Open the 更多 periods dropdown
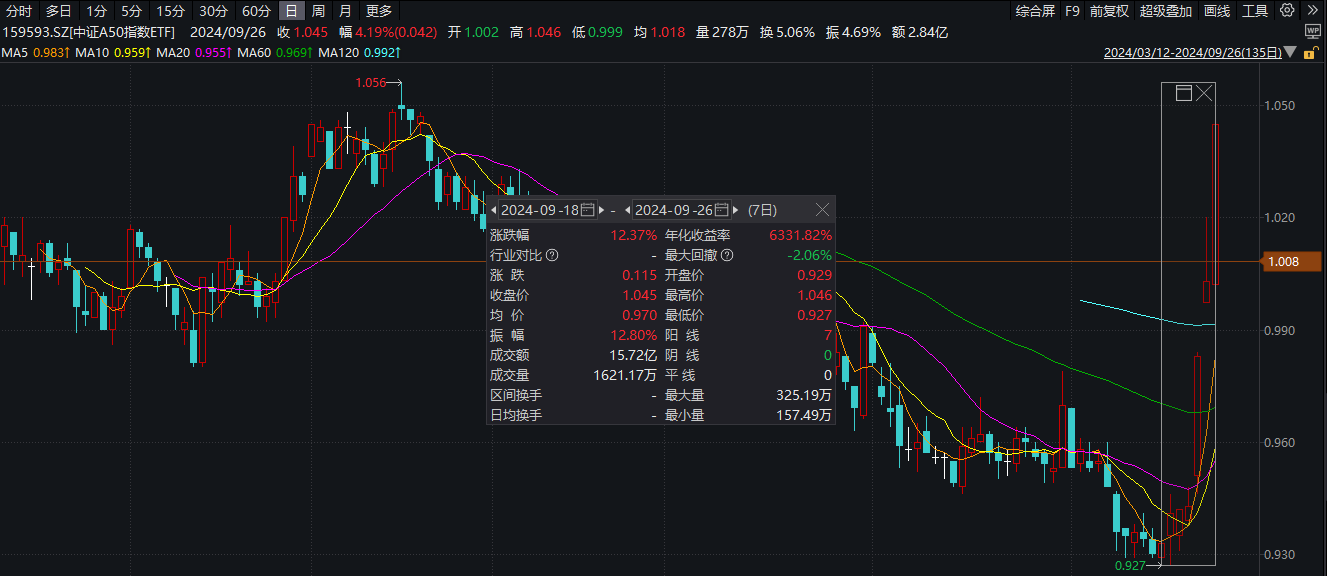Screen dimensions: 1327x576 pyautogui.click(x=379, y=11)
